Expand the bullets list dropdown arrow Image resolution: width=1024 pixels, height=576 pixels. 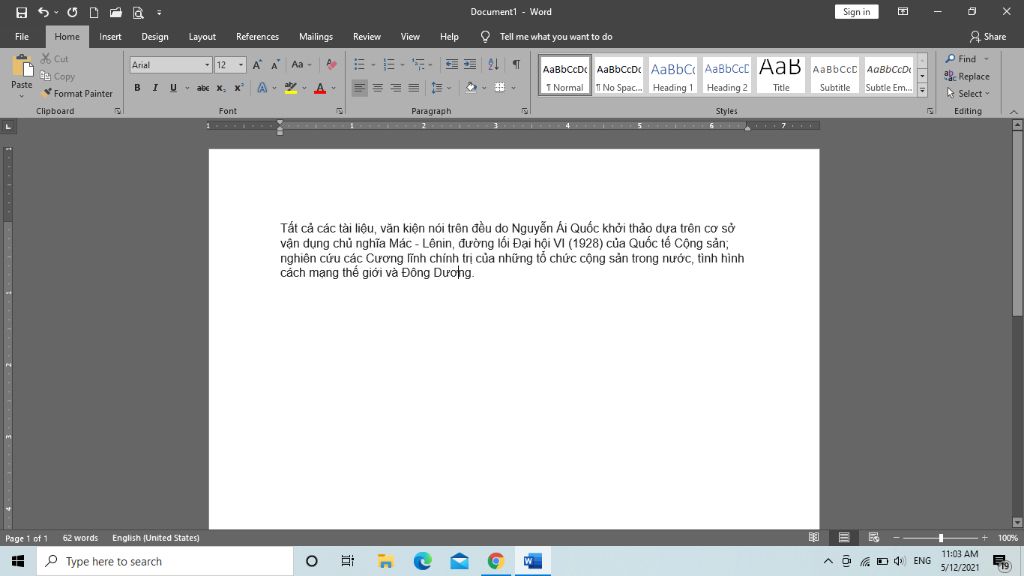pyautogui.click(x=373, y=65)
